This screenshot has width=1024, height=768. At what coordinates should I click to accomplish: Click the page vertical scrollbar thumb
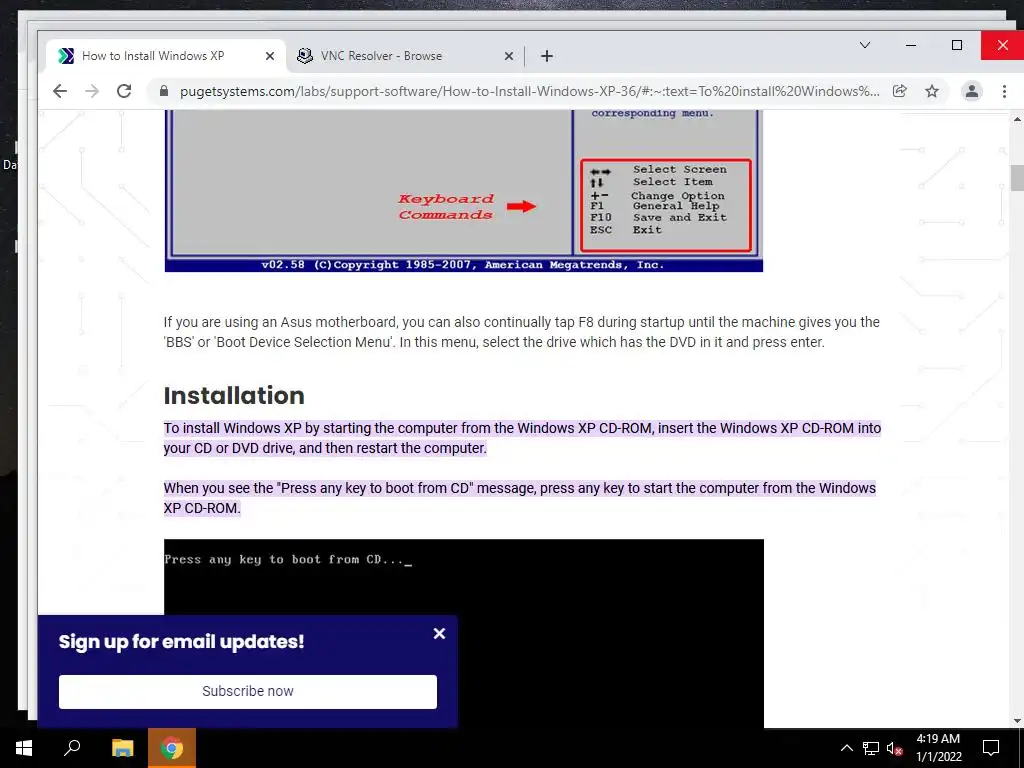tap(1017, 178)
